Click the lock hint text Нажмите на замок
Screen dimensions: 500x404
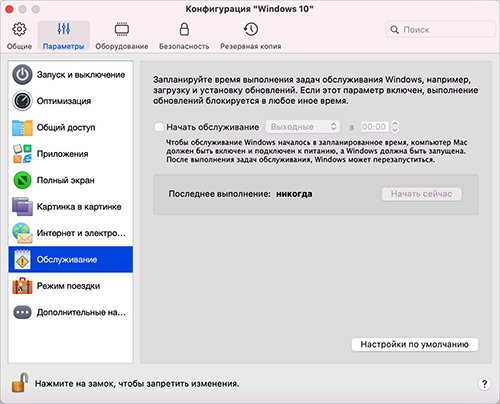click(137, 384)
